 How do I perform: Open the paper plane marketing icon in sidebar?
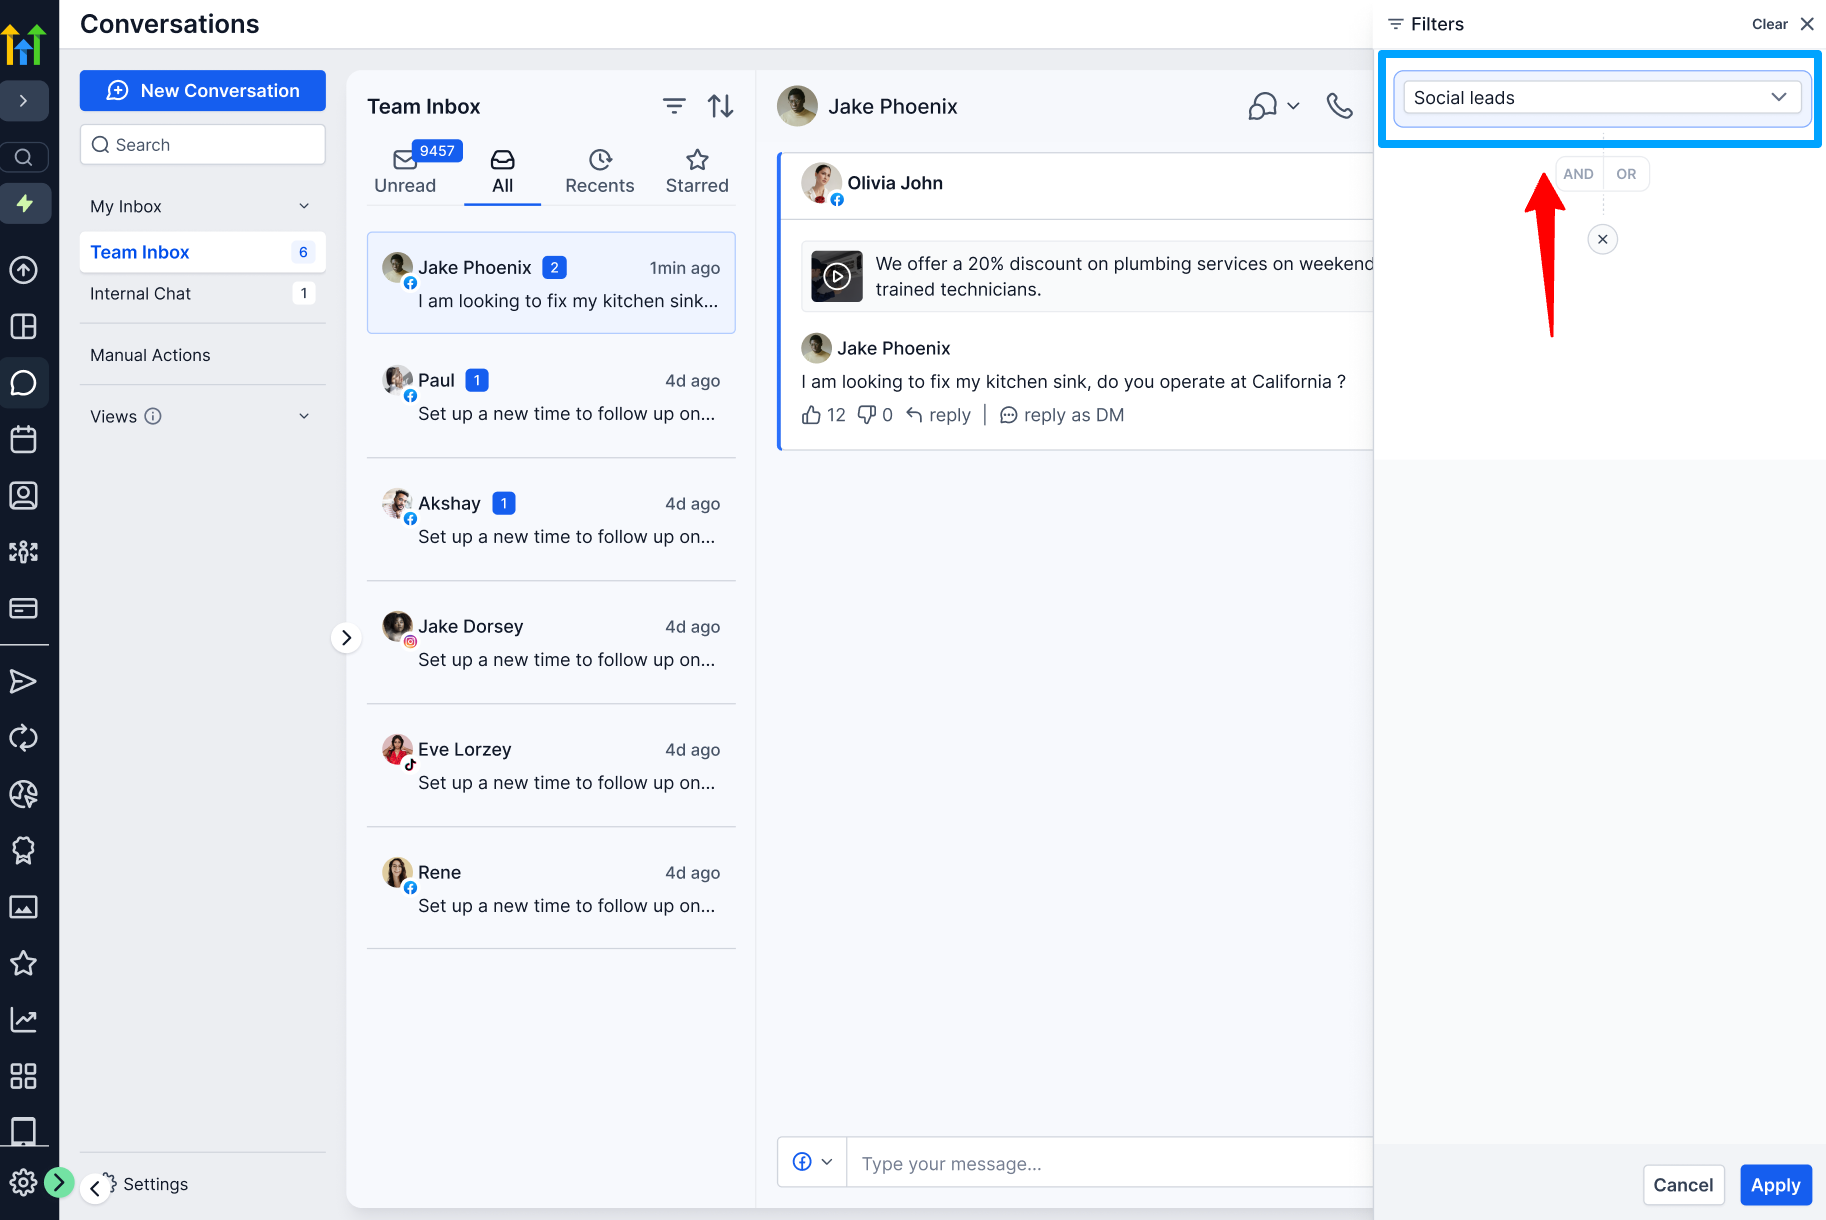point(24,682)
